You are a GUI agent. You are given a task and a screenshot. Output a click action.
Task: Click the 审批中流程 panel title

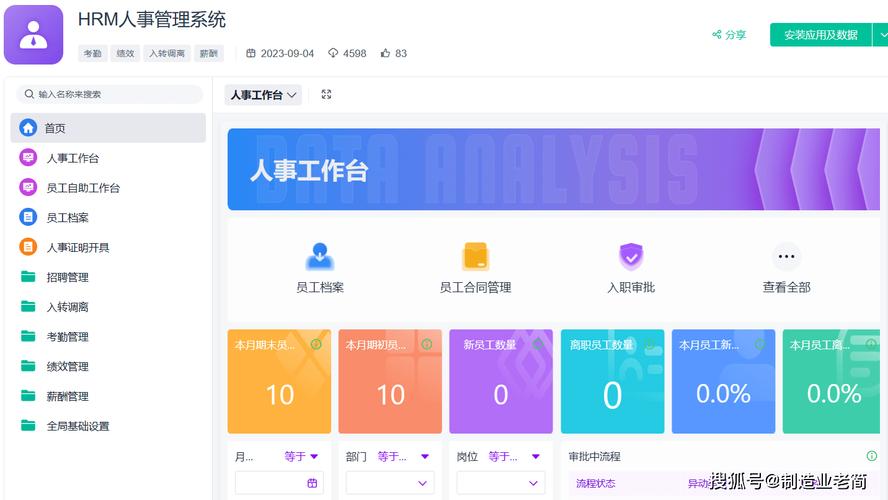595,456
